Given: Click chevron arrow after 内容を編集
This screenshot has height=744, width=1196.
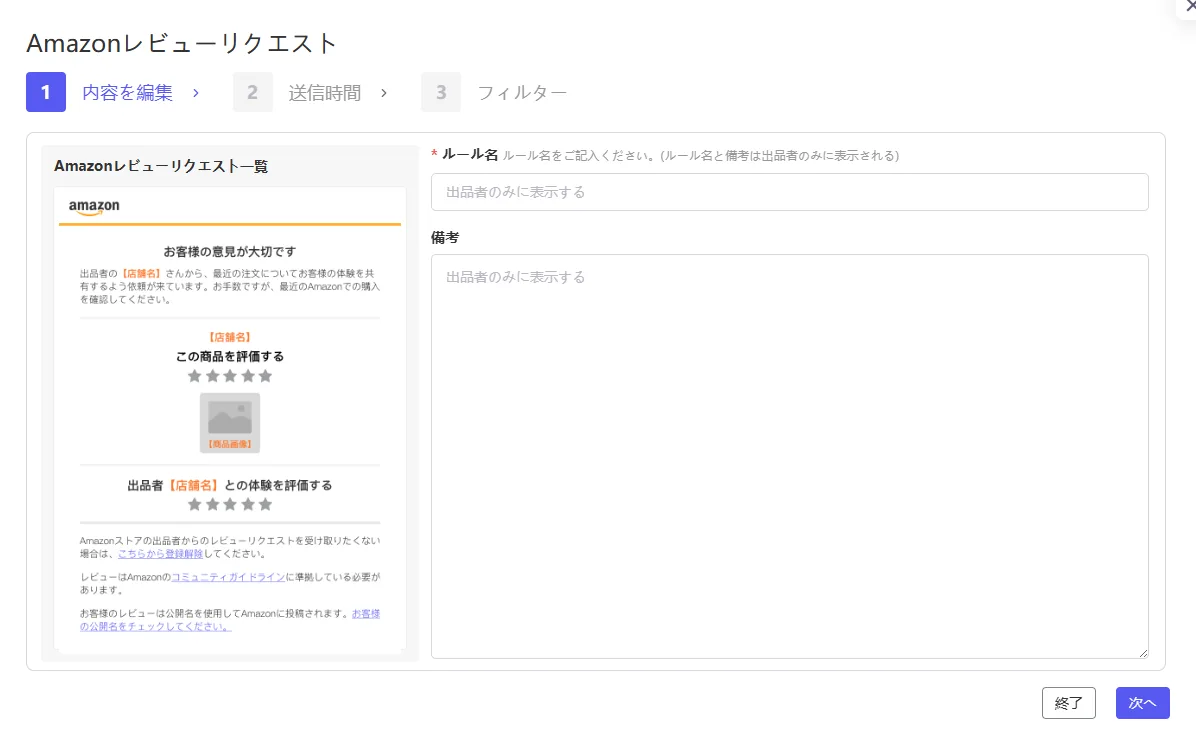Looking at the screenshot, I should coord(196,93).
